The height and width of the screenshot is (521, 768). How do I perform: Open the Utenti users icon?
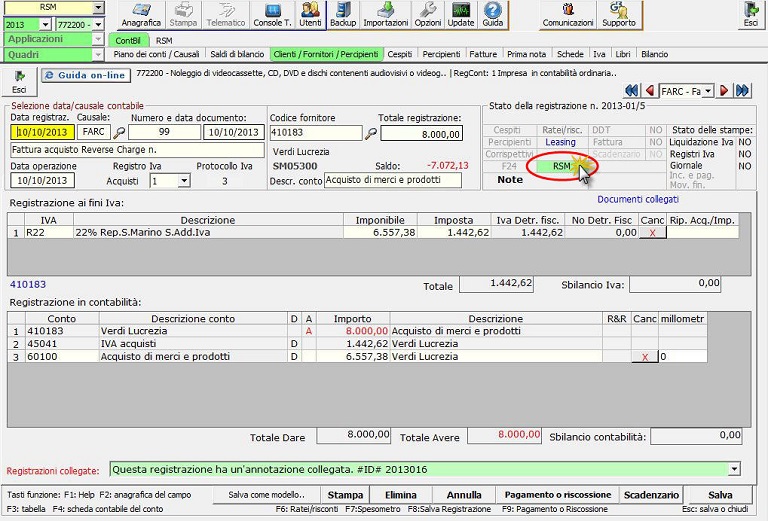[311, 15]
